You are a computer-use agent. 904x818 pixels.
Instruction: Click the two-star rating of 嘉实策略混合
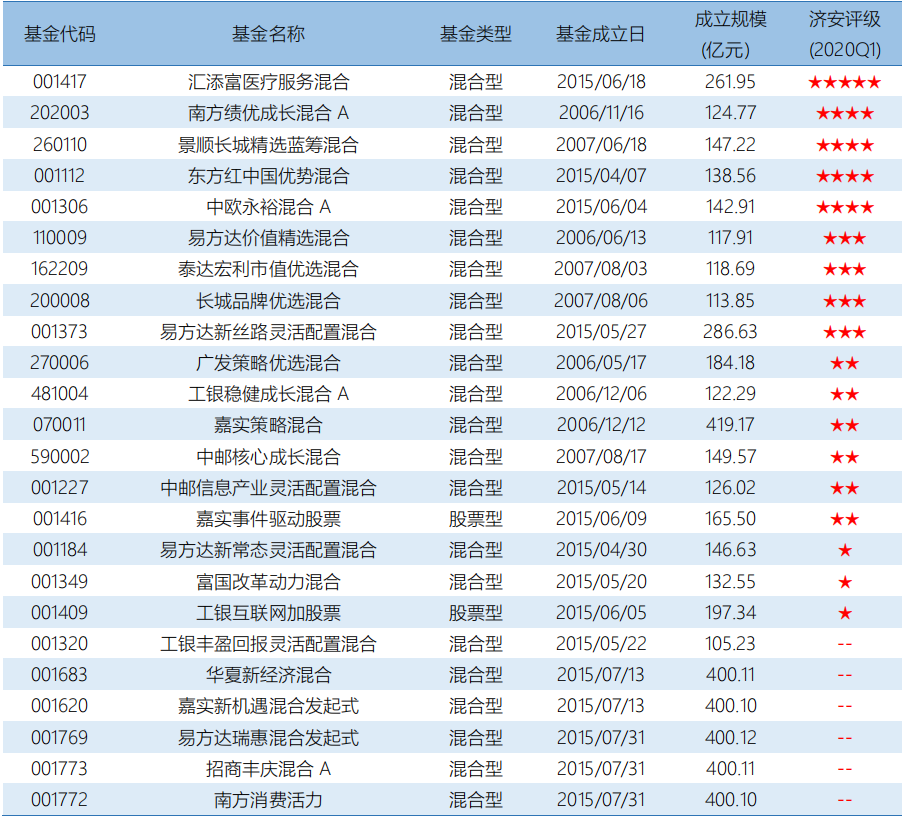[845, 425]
